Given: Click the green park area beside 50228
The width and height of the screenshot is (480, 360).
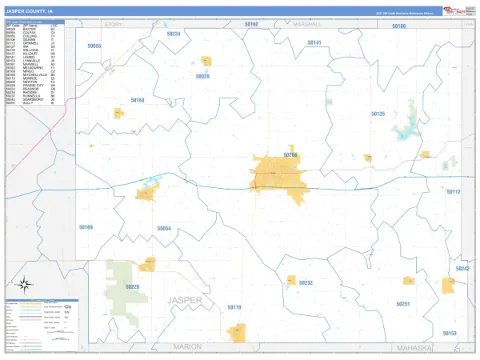Looking at the screenshot, I should click(x=125, y=293).
